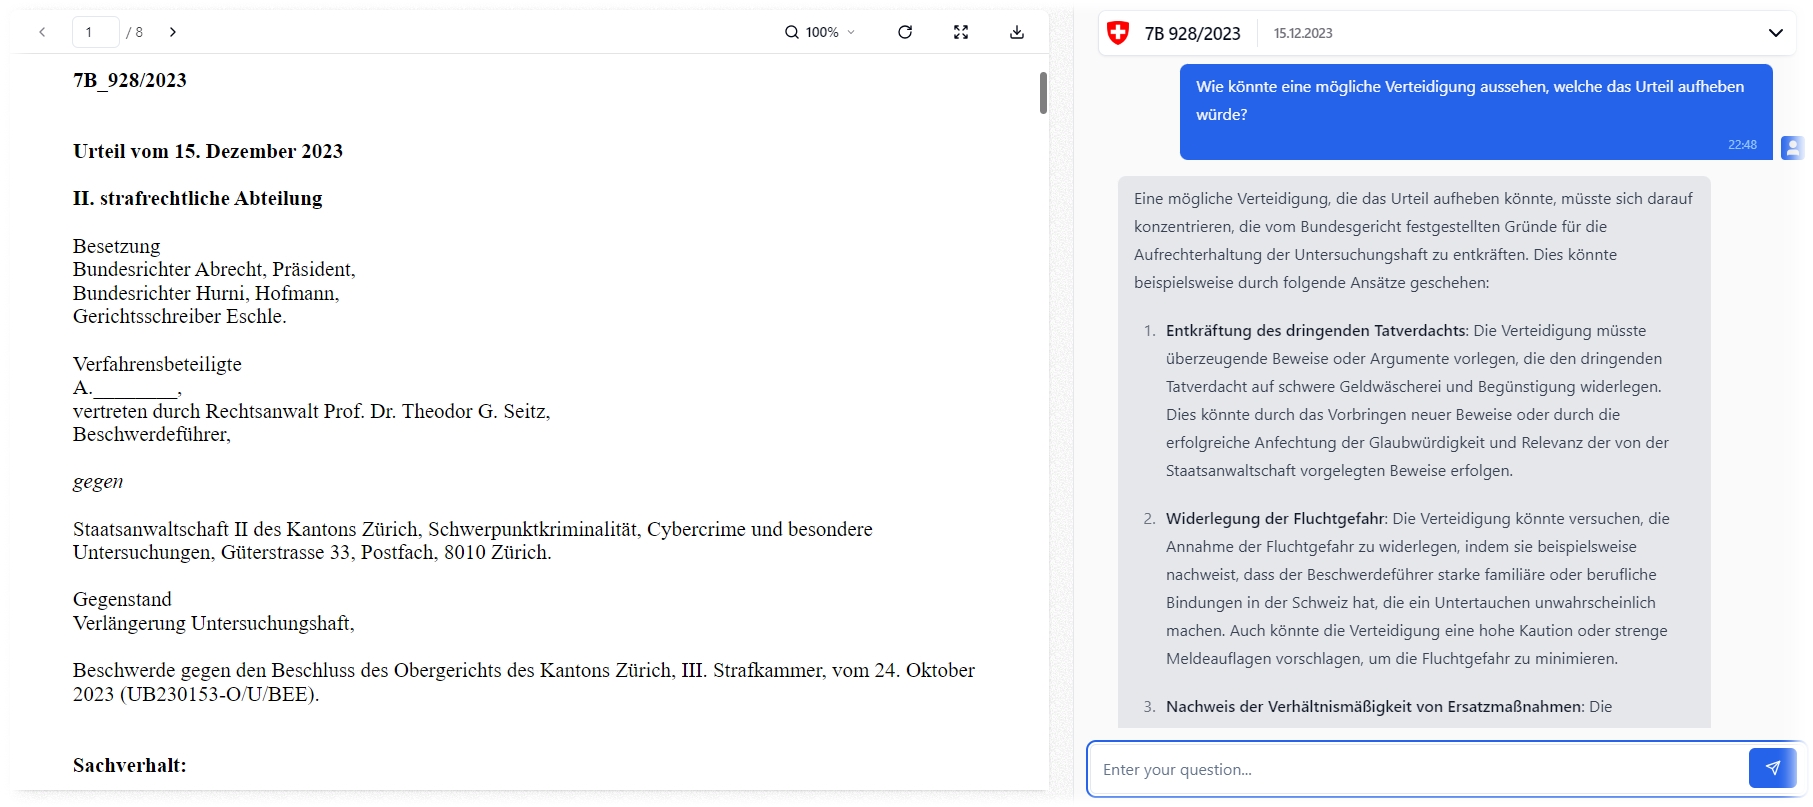Click the magnifier zoom icon
Viewport: 1813px width, 807px height.
(x=792, y=32)
